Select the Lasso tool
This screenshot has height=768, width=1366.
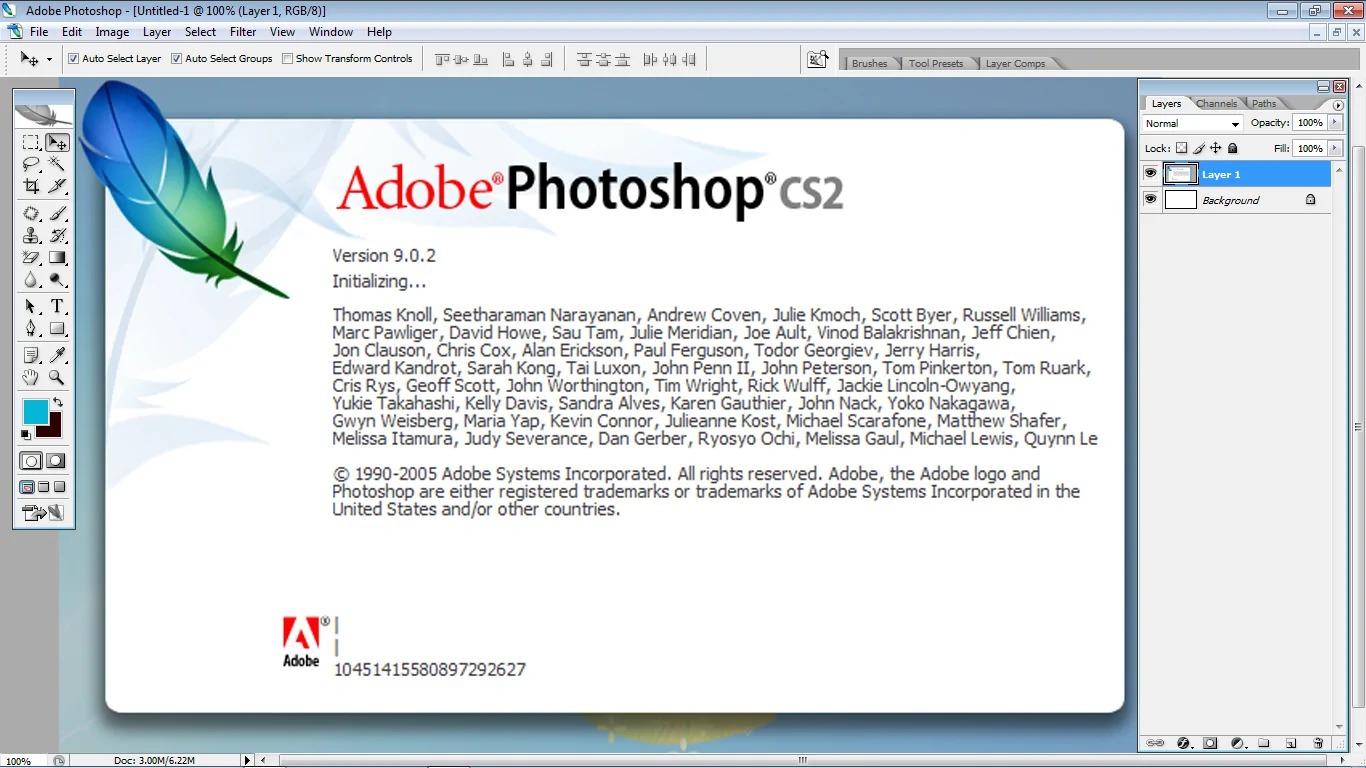coord(31,164)
